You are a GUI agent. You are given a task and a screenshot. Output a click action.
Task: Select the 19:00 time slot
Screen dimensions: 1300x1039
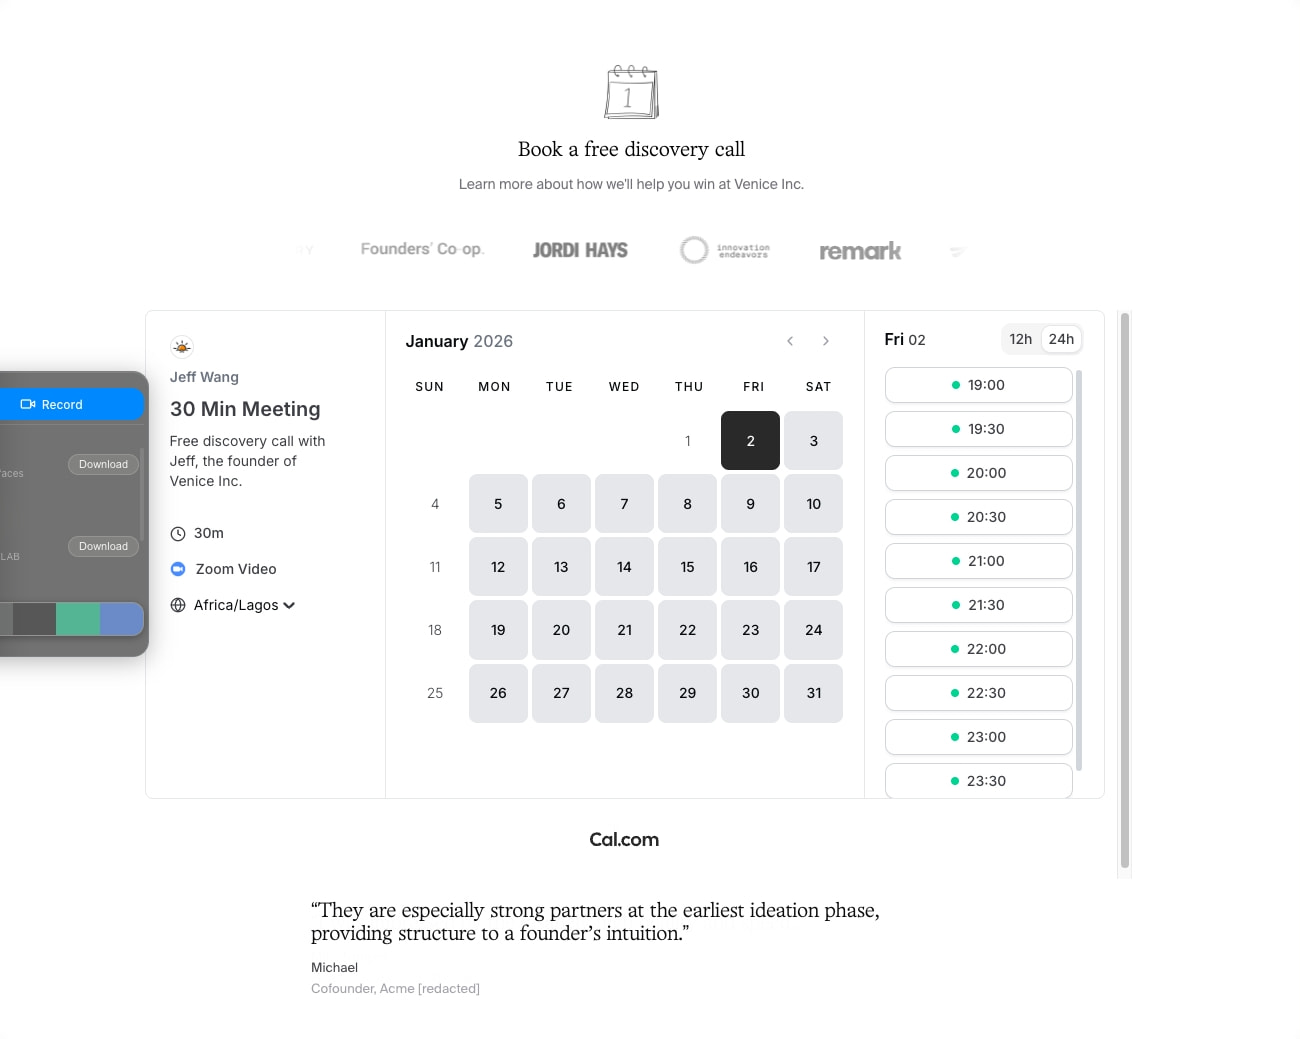pos(979,385)
